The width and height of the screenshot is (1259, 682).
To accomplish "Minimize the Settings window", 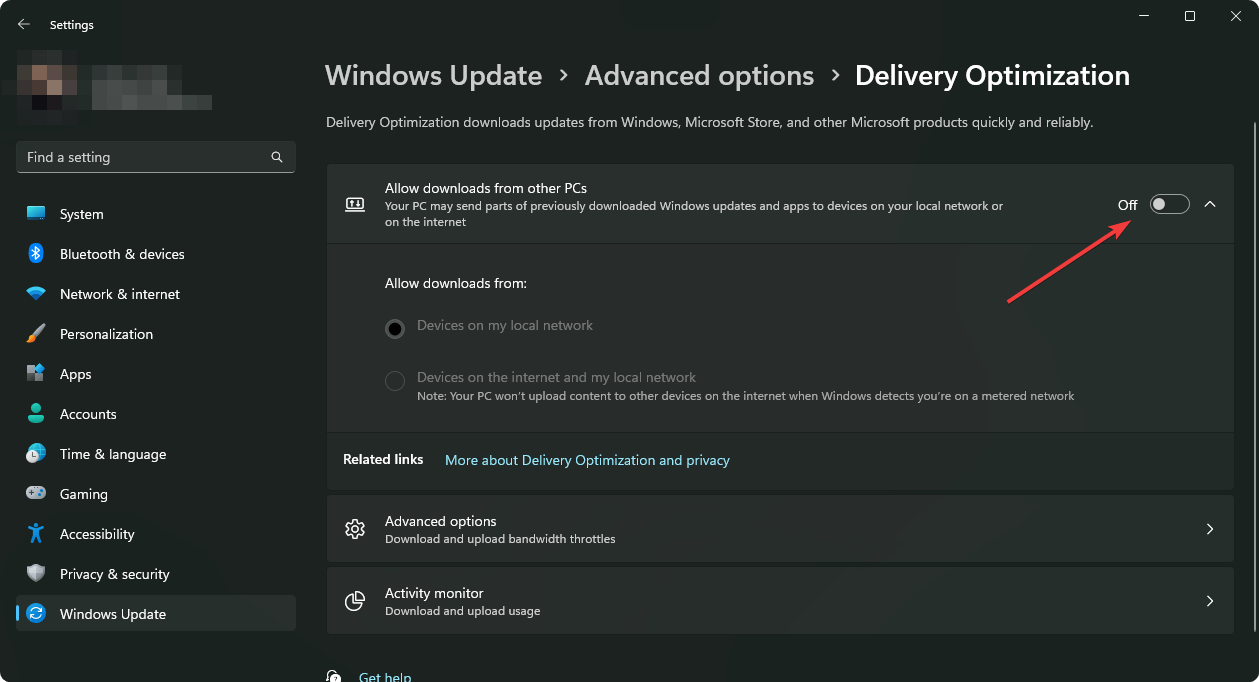I will click(x=1143, y=16).
